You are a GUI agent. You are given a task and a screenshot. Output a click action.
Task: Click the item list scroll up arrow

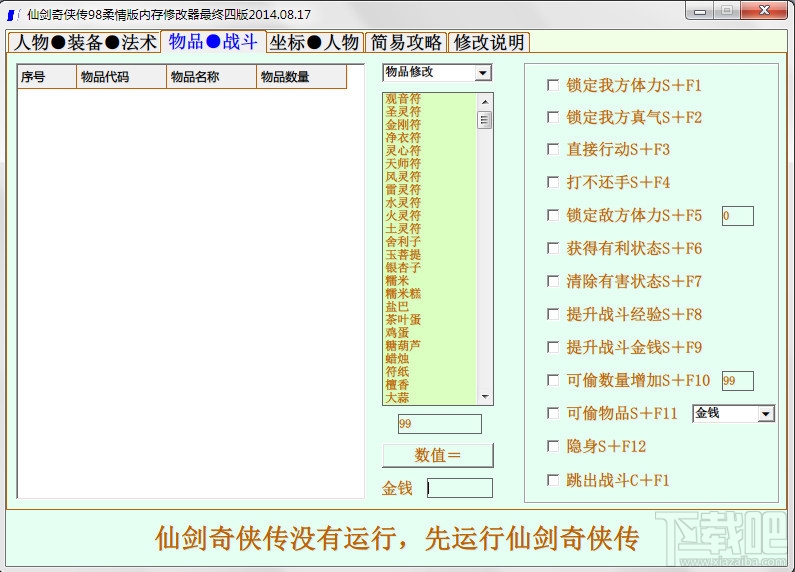point(485,102)
